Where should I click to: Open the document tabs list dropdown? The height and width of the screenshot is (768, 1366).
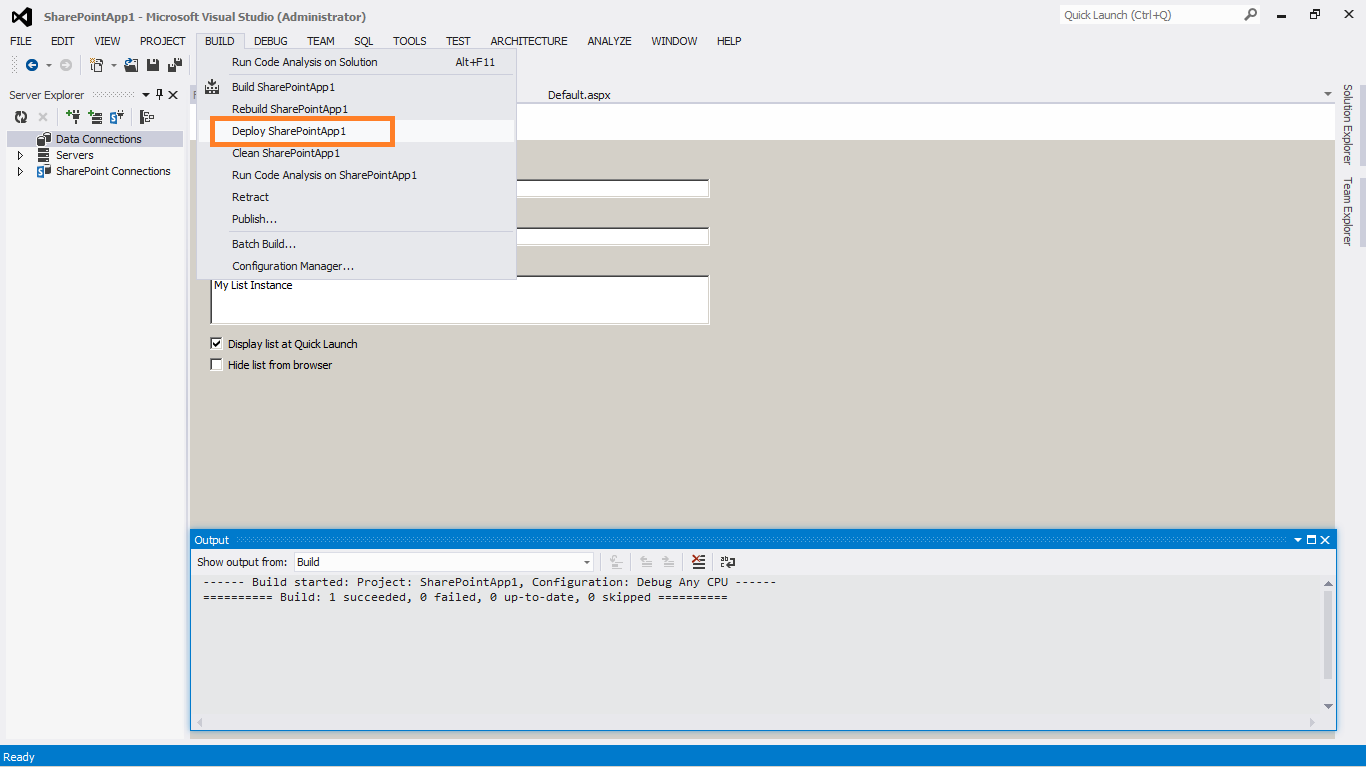1327,95
